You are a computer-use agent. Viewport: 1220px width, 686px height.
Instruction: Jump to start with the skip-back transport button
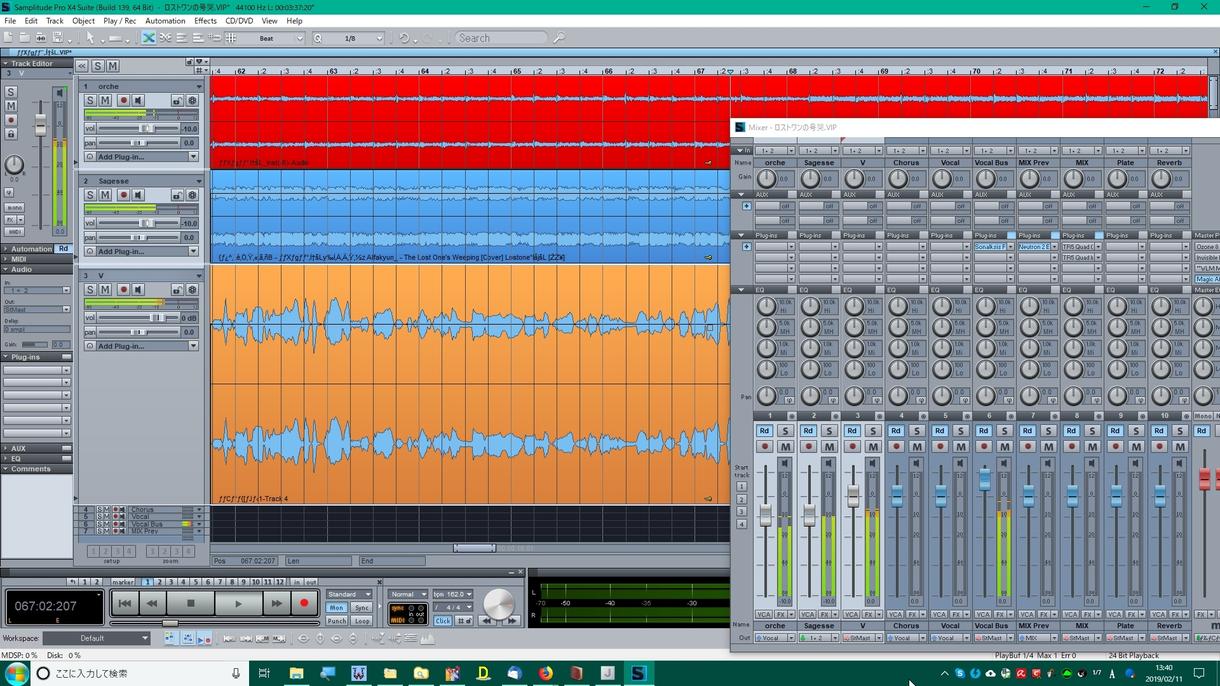click(x=124, y=603)
